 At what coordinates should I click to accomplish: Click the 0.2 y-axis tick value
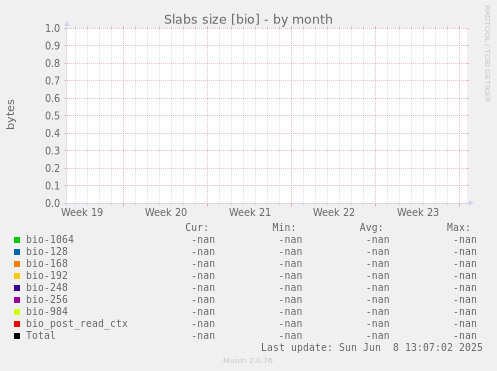(x=53, y=168)
